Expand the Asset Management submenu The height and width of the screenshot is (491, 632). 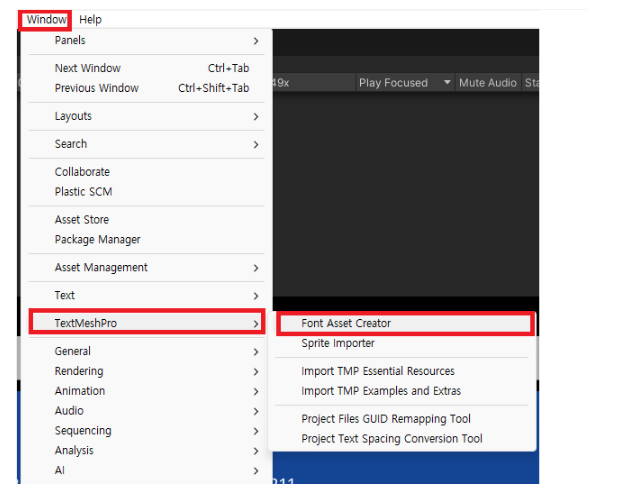[147, 268]
